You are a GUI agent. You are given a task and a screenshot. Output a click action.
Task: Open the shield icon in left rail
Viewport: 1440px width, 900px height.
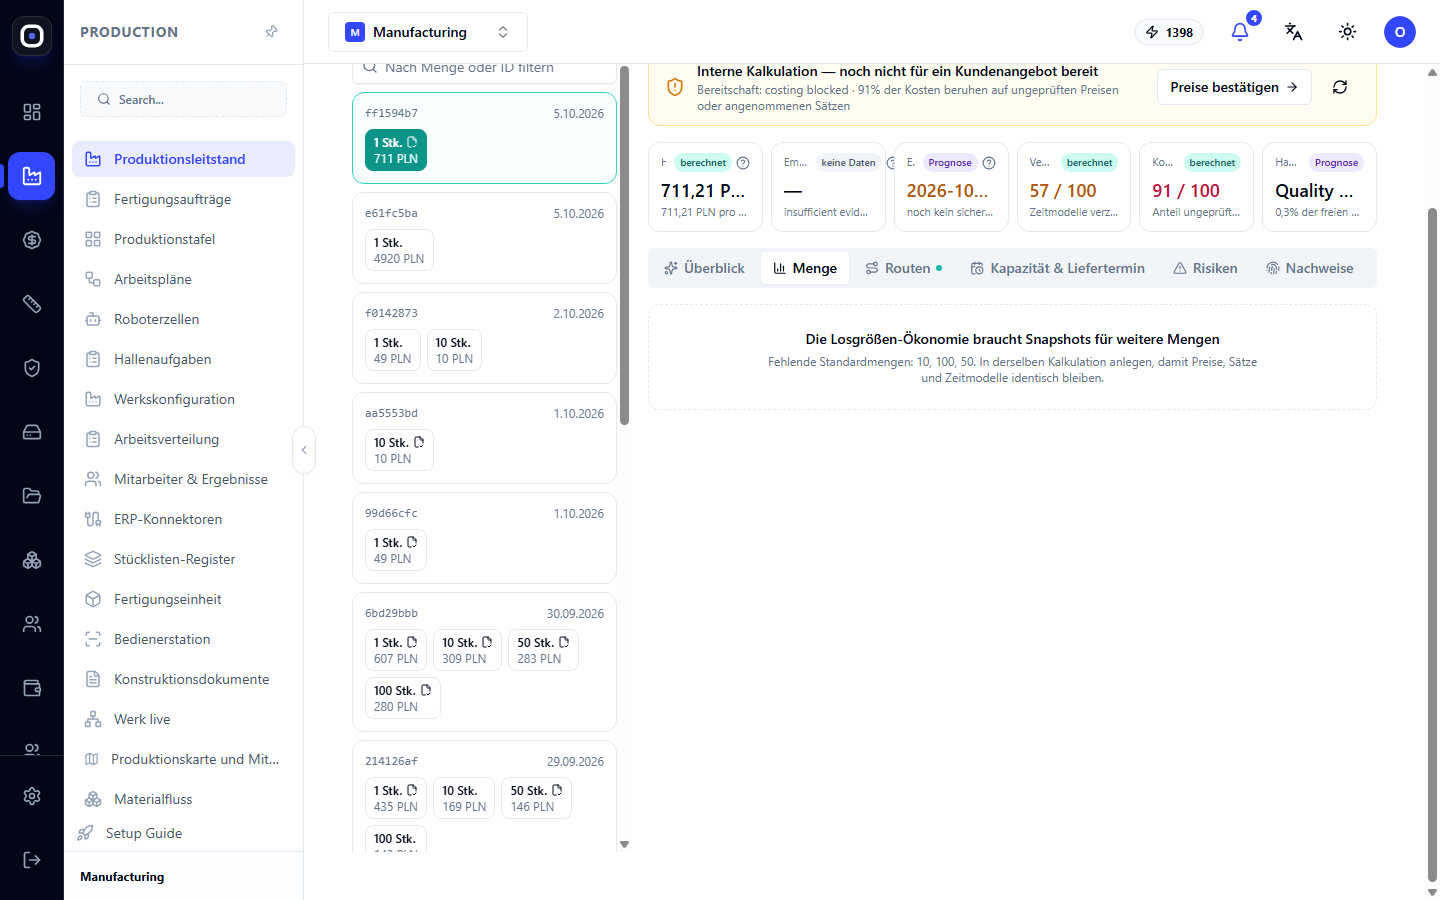click(32, 368)
